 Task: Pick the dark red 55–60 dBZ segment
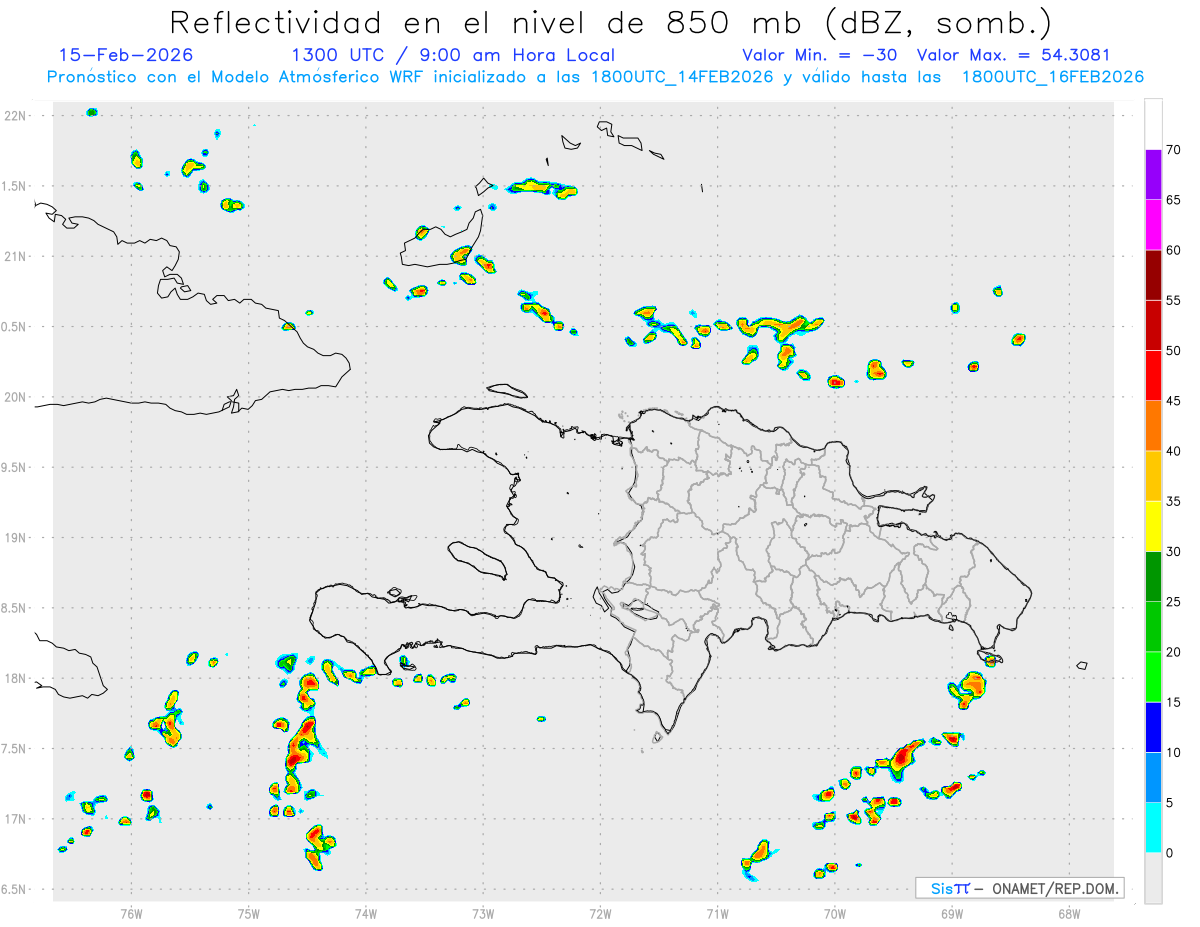point(1153,275)
